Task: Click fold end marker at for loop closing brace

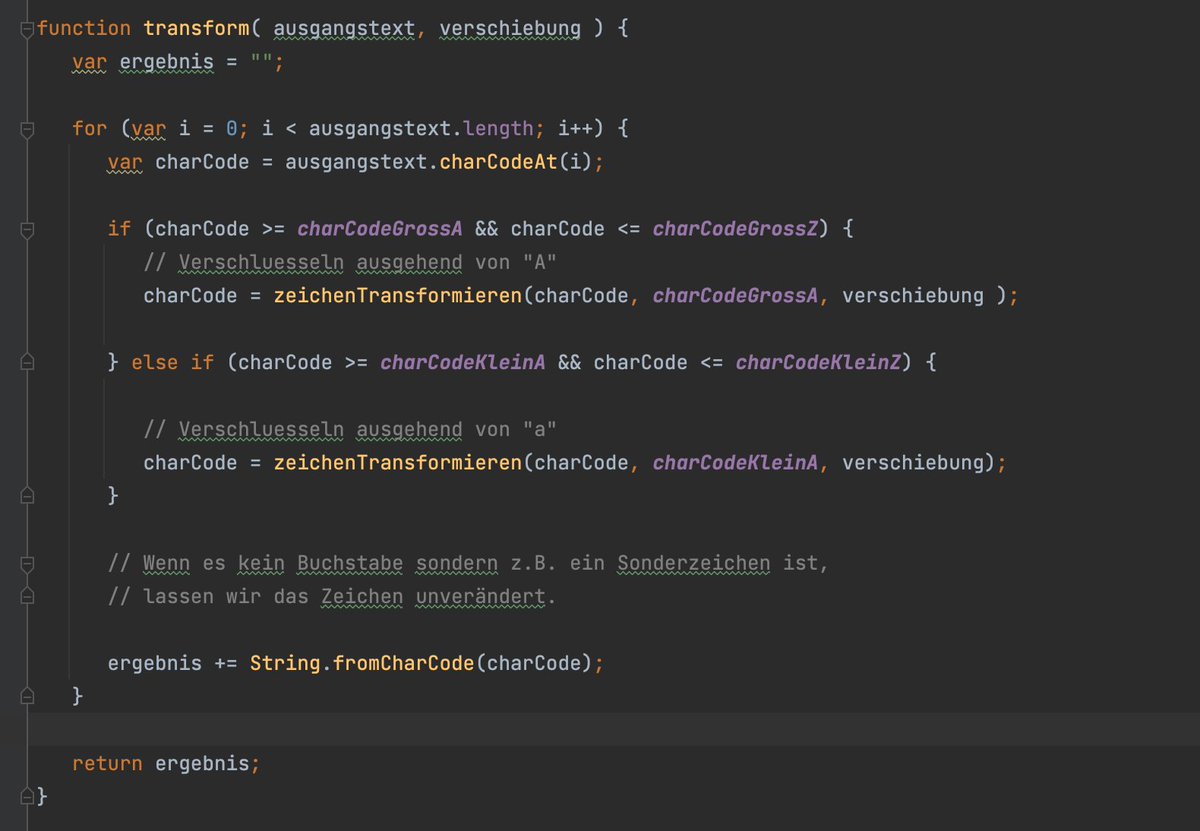Action: pos(28,696)
